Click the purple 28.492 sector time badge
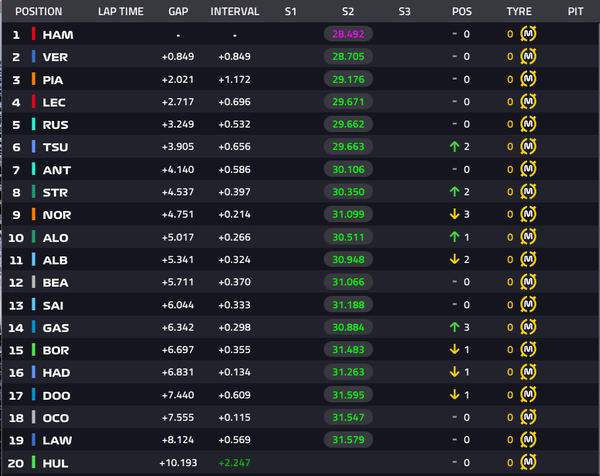The width and height of the screenshot is (600, 476). click(348, 34)
